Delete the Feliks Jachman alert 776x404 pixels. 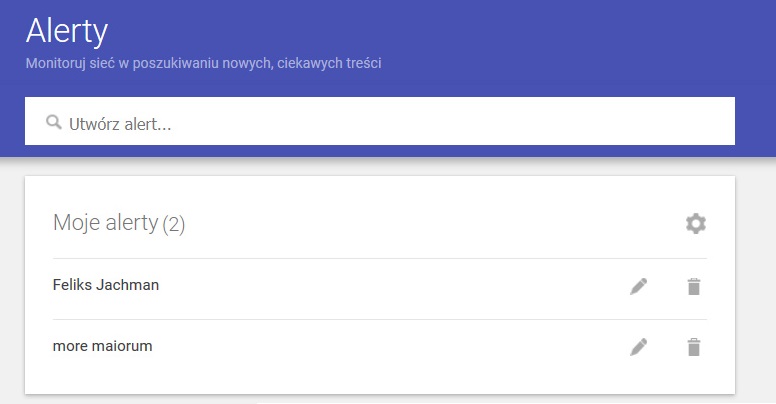(x=694, y=287)
